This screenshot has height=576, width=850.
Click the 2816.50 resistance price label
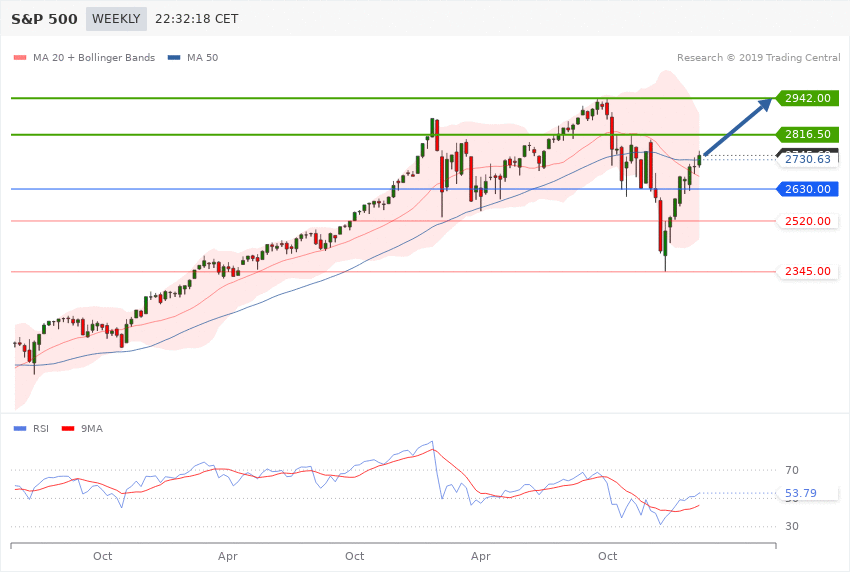(x=808, y=134)
